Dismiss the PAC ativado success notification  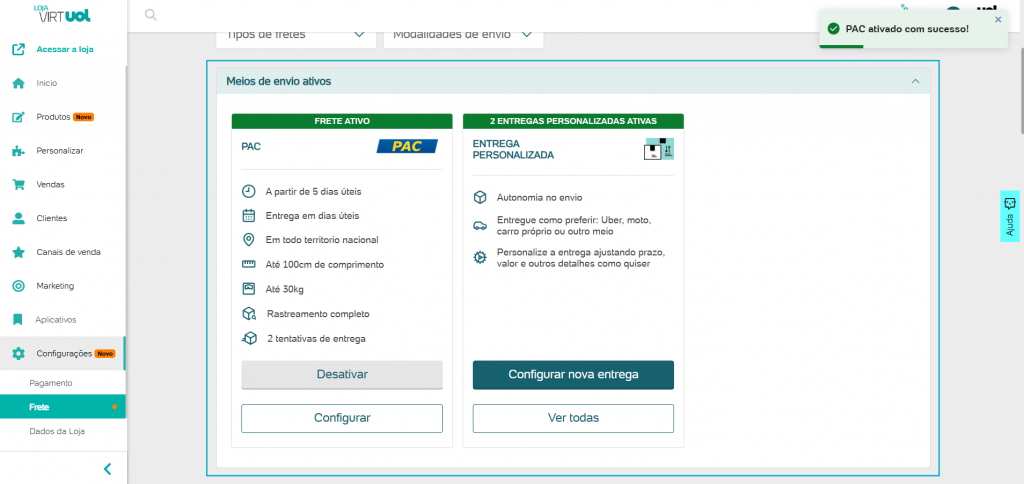click(997, 19)
